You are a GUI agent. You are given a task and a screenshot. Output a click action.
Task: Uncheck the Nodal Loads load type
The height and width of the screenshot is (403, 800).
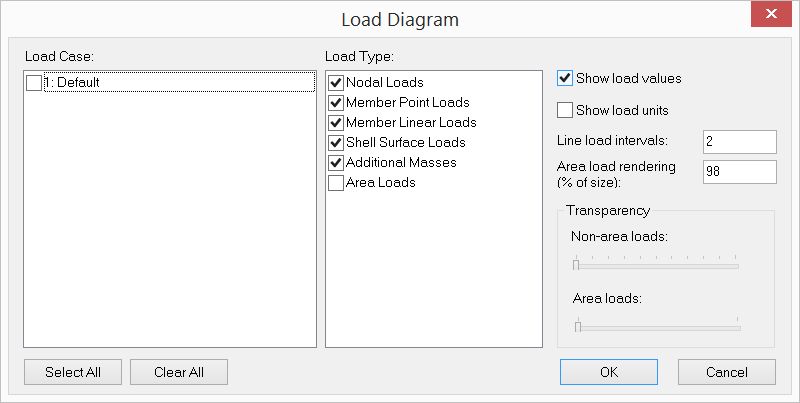[336, 82]
